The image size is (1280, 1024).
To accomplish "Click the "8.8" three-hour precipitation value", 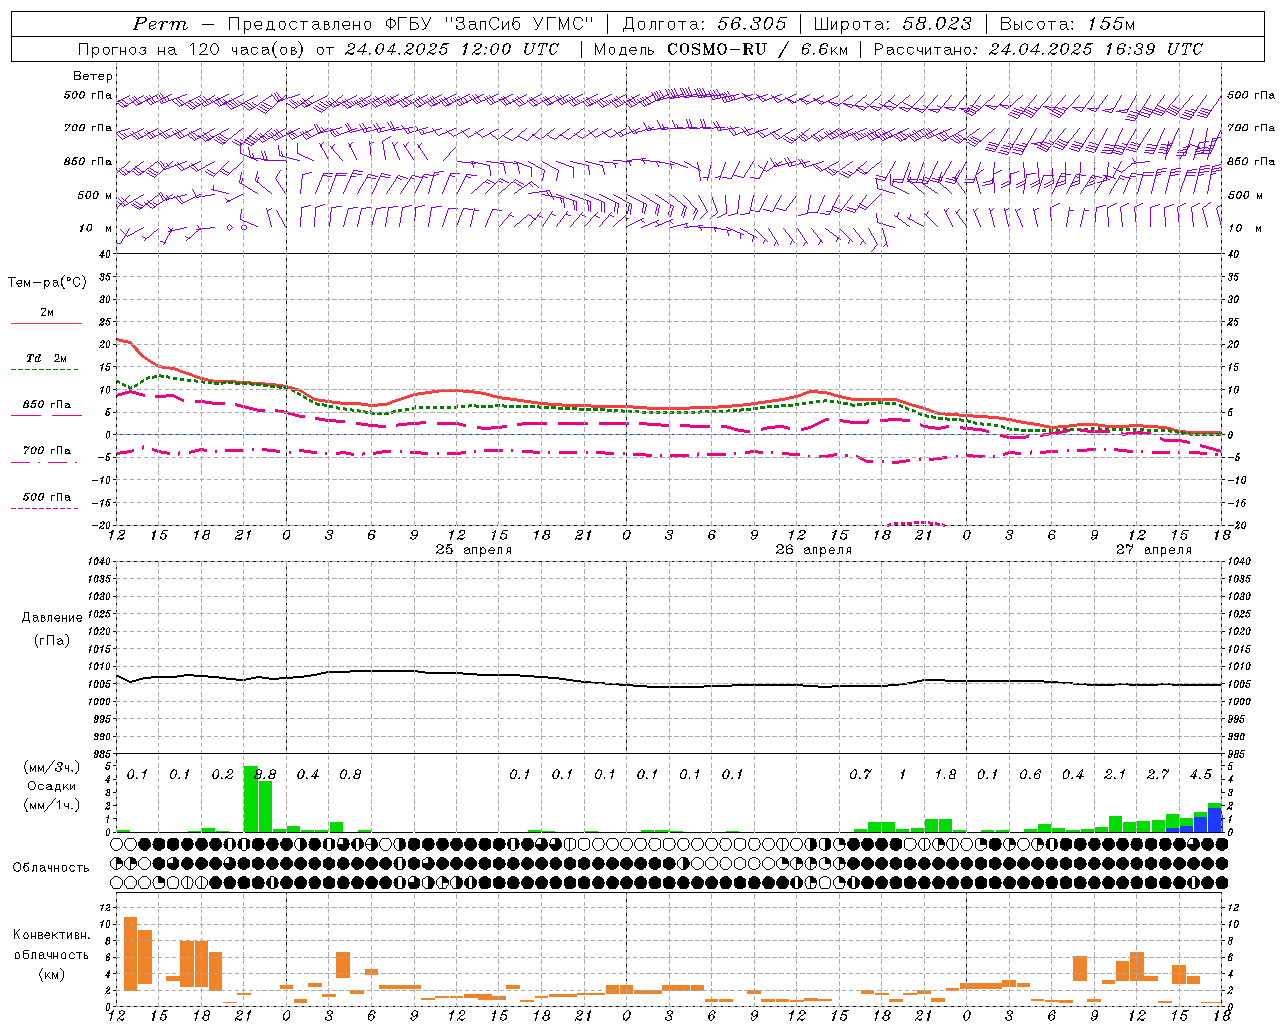I will click(x=266, y=774).
